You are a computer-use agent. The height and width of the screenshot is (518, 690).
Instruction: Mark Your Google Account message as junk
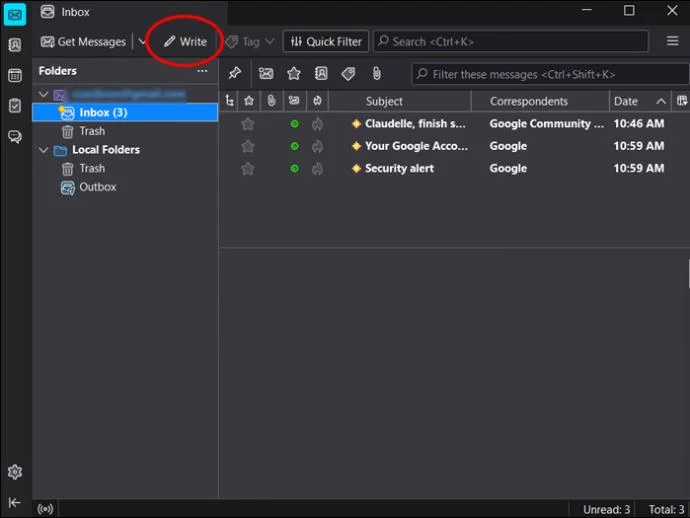click(x=317, y=146)
